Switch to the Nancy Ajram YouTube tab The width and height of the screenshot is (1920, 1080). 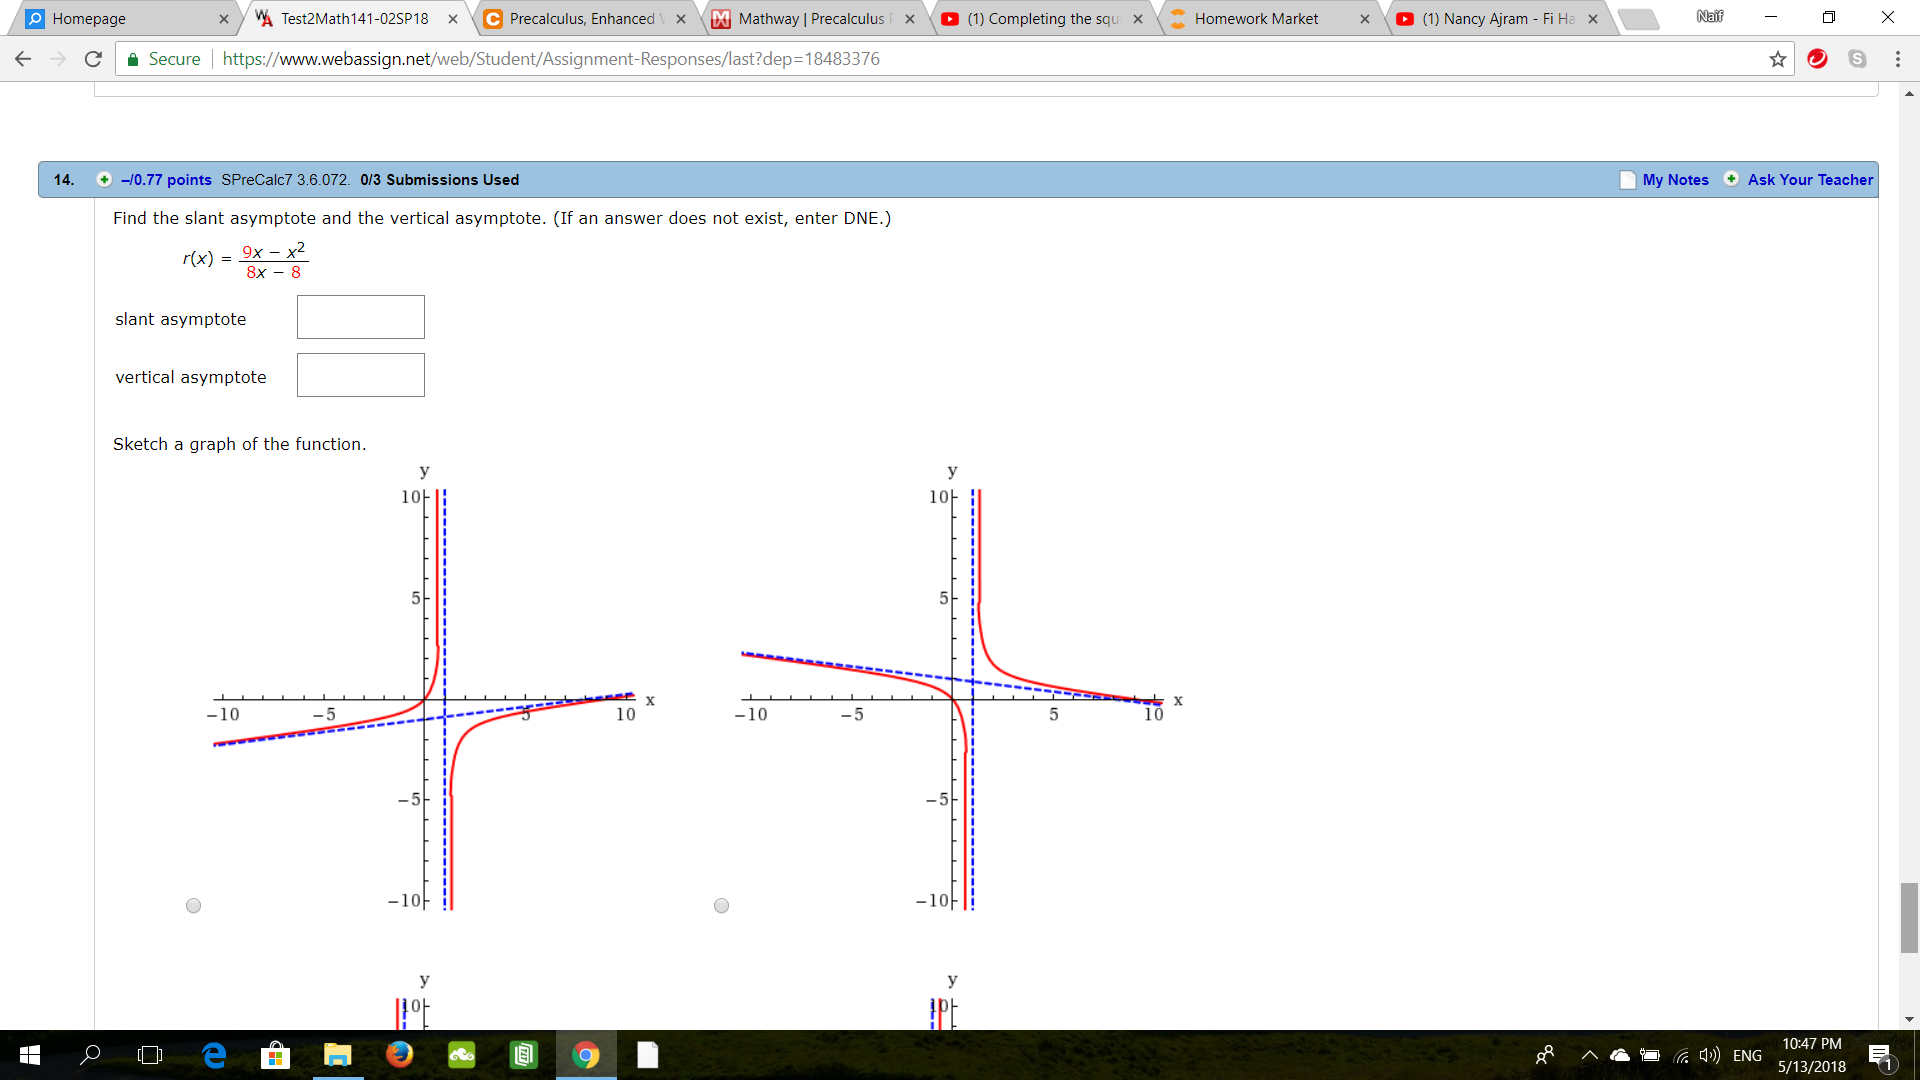point(1500,18)
